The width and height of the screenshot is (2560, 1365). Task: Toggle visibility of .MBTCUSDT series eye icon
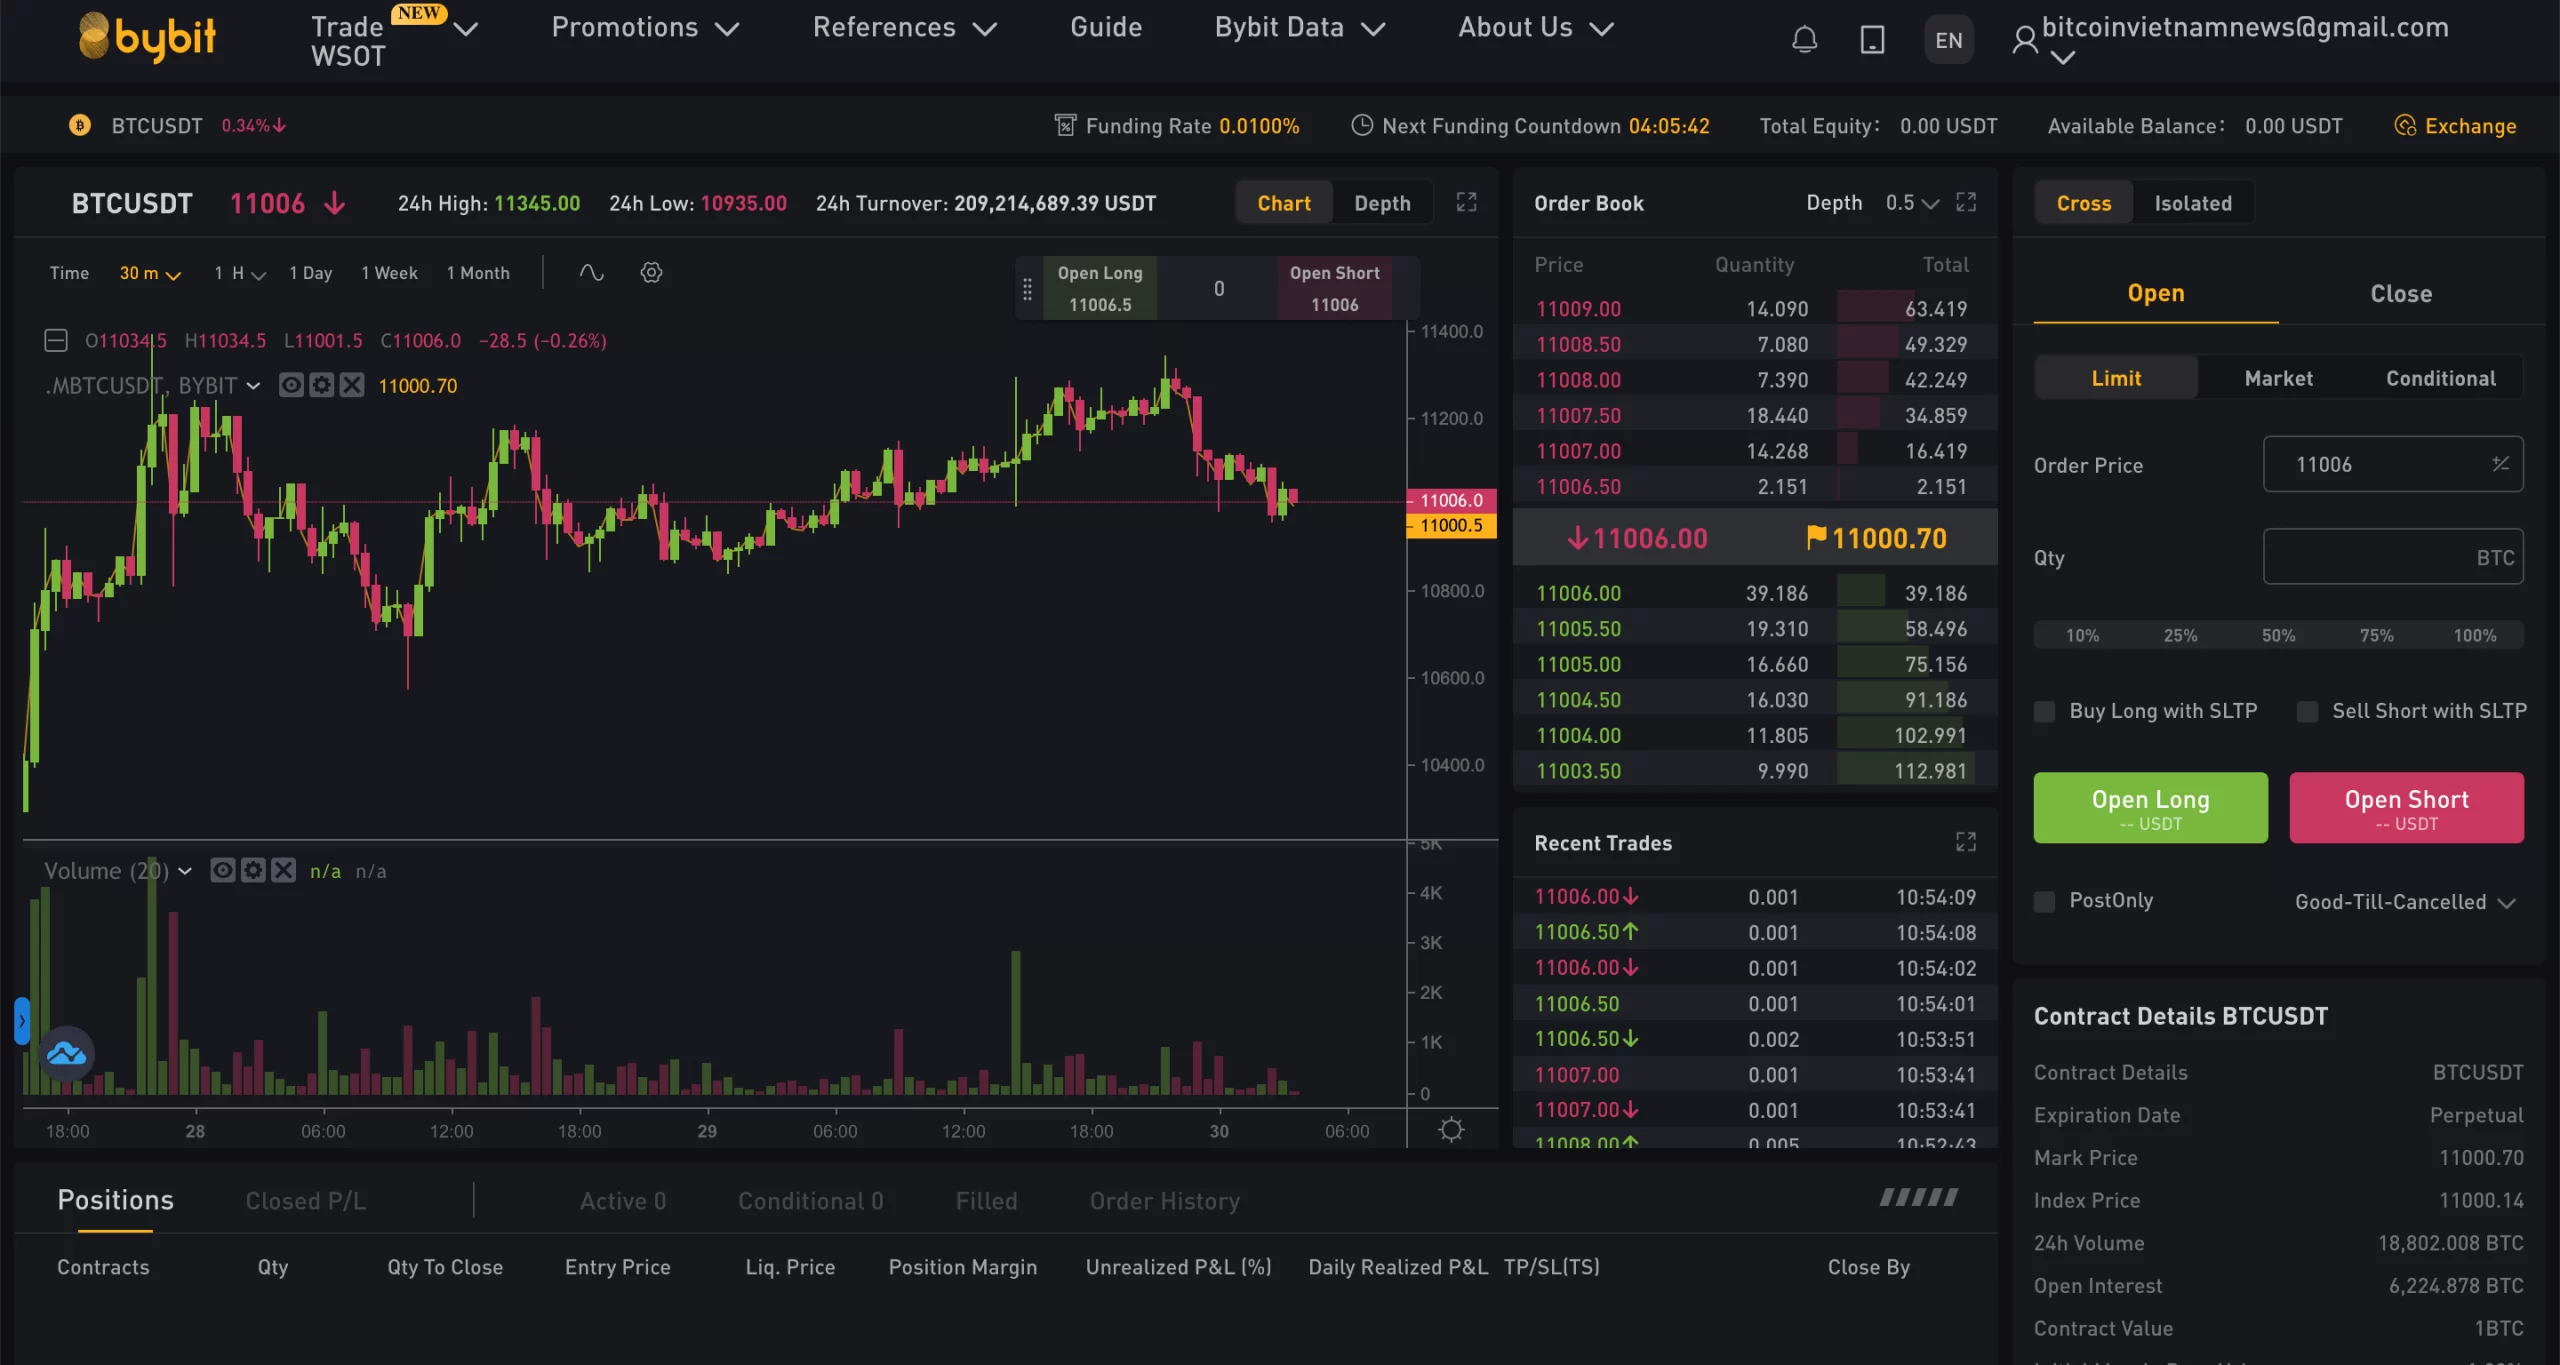click(x=291, y=385)
